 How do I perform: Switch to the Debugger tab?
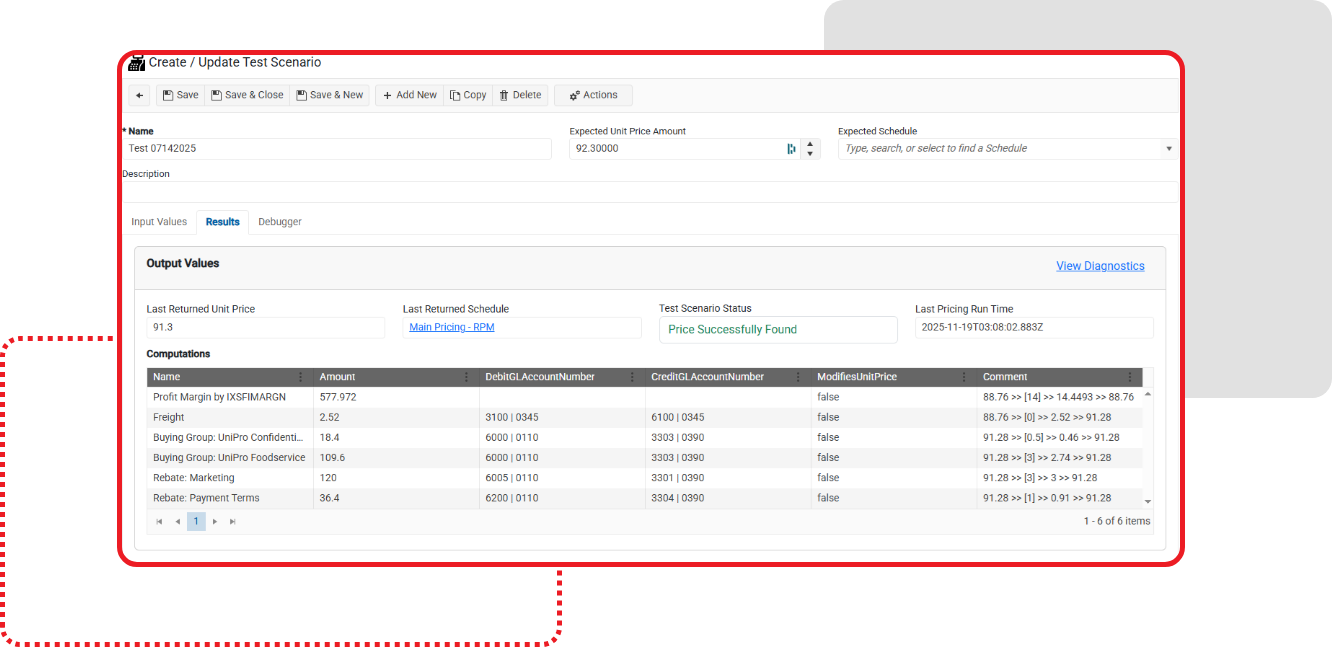(x=280, y=222)
